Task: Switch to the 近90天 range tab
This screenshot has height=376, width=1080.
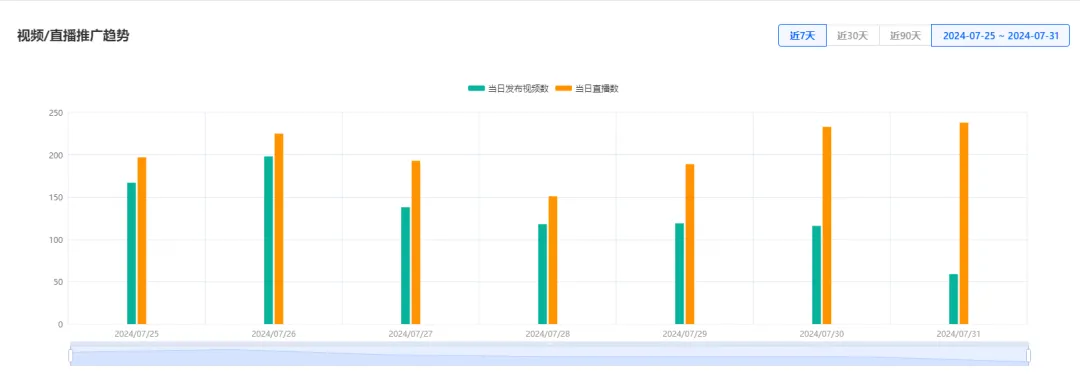Action: 905,36
